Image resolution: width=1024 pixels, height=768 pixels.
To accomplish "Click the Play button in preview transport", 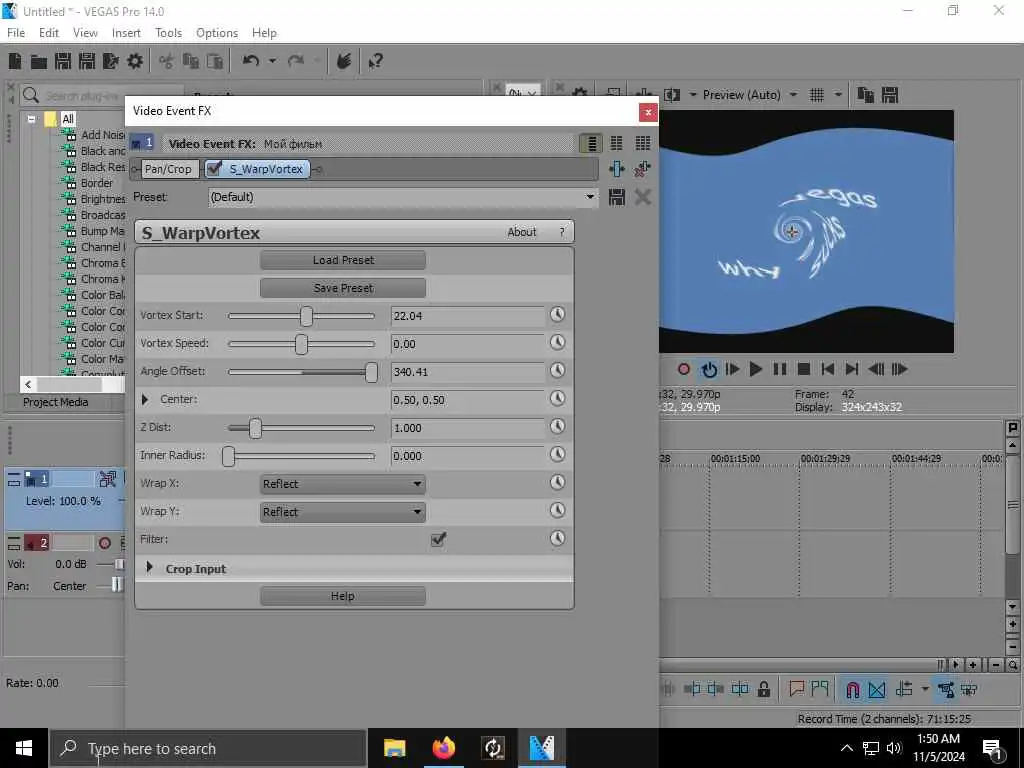I will coord(756,370).
